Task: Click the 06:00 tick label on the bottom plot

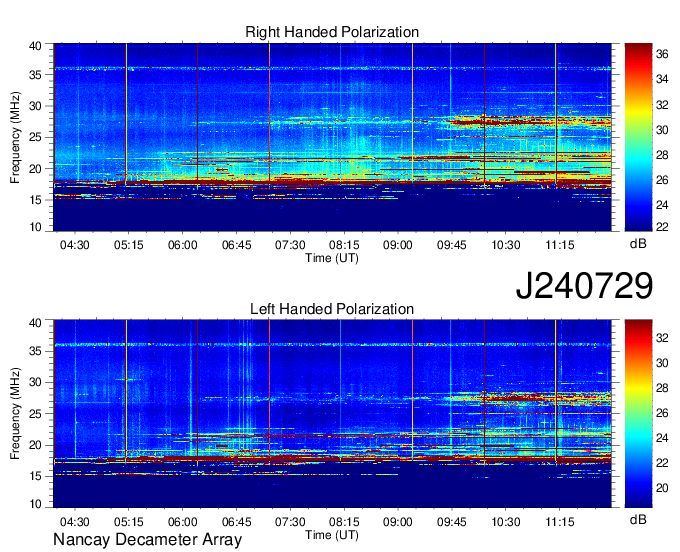Action: 183,522
